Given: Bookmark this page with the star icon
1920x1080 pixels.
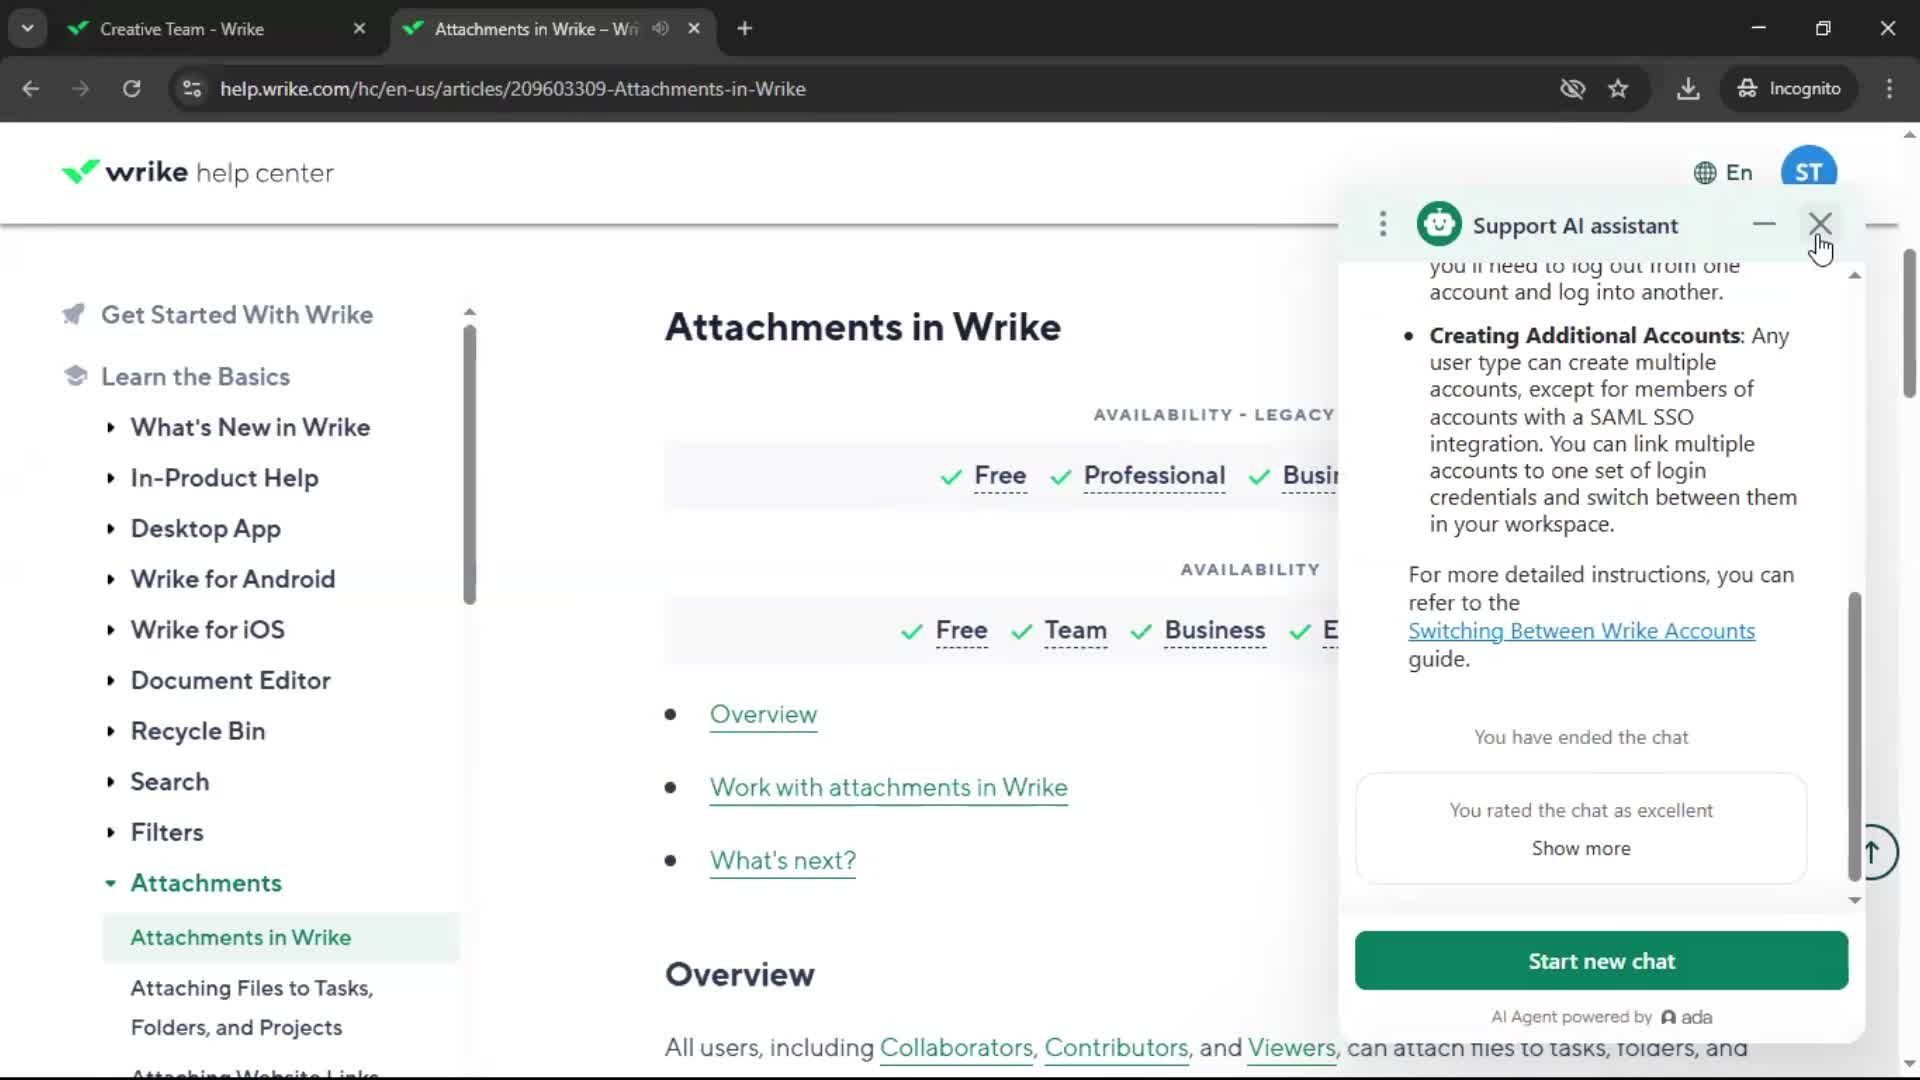Looking at the screenshot, I should 1618,89.
